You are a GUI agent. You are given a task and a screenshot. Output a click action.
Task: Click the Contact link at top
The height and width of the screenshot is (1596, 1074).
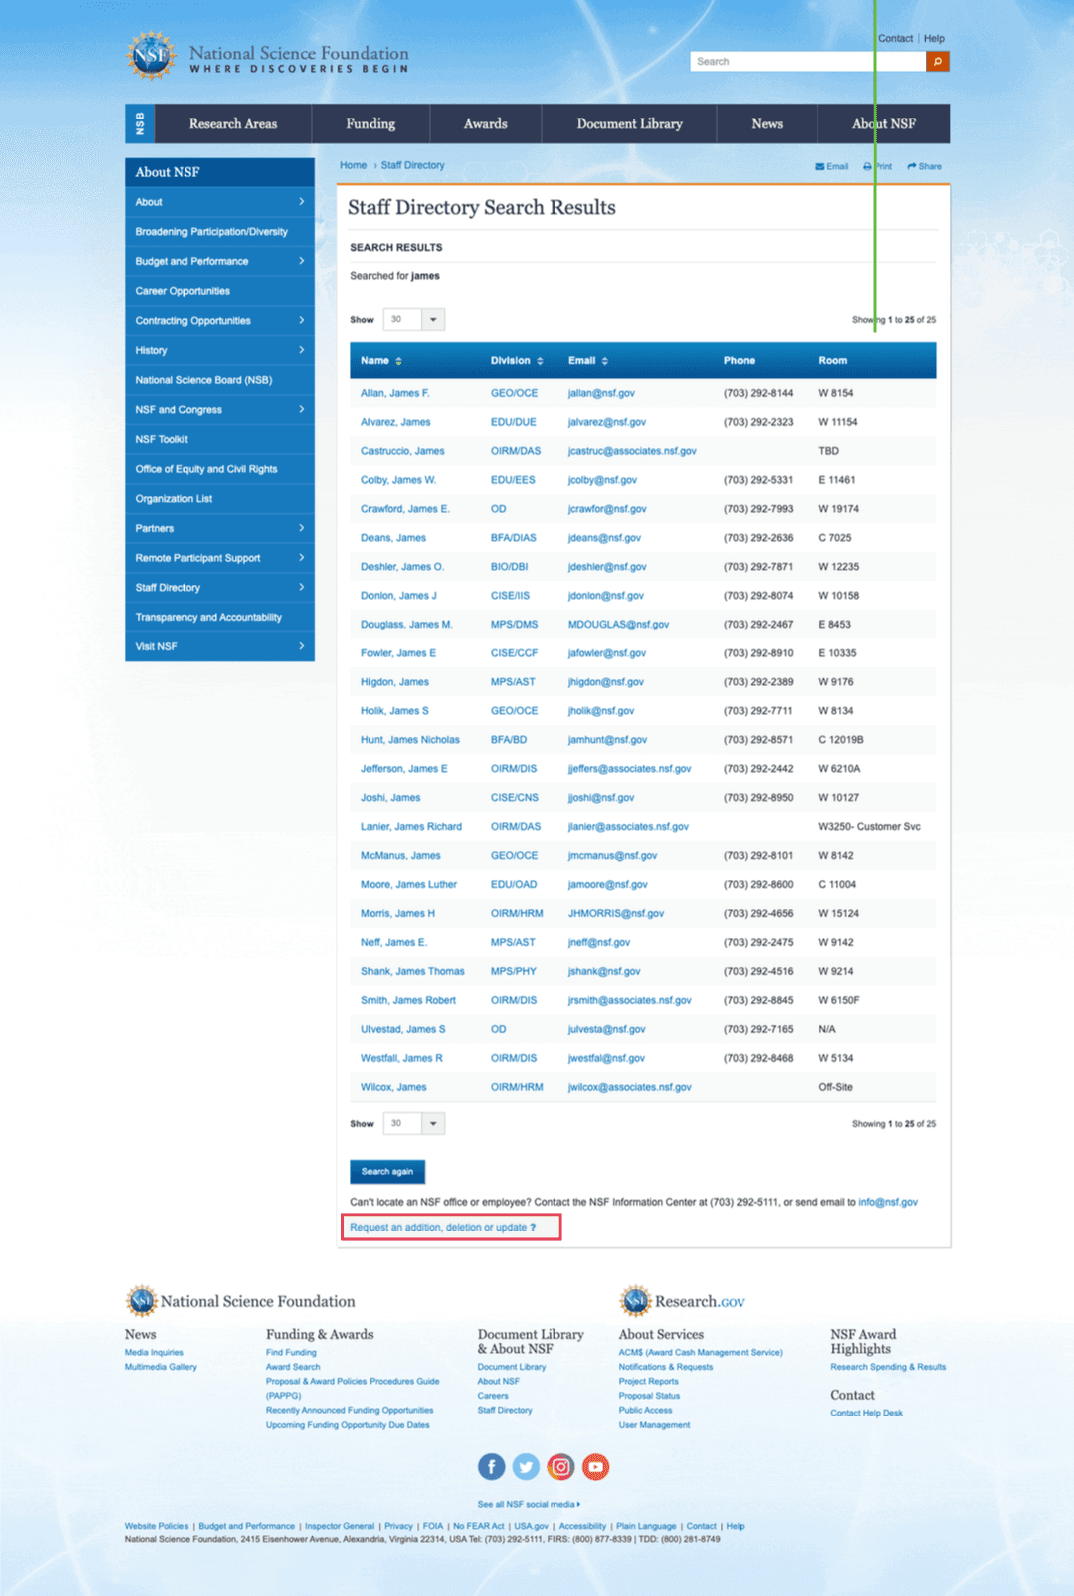coord(895,39)
